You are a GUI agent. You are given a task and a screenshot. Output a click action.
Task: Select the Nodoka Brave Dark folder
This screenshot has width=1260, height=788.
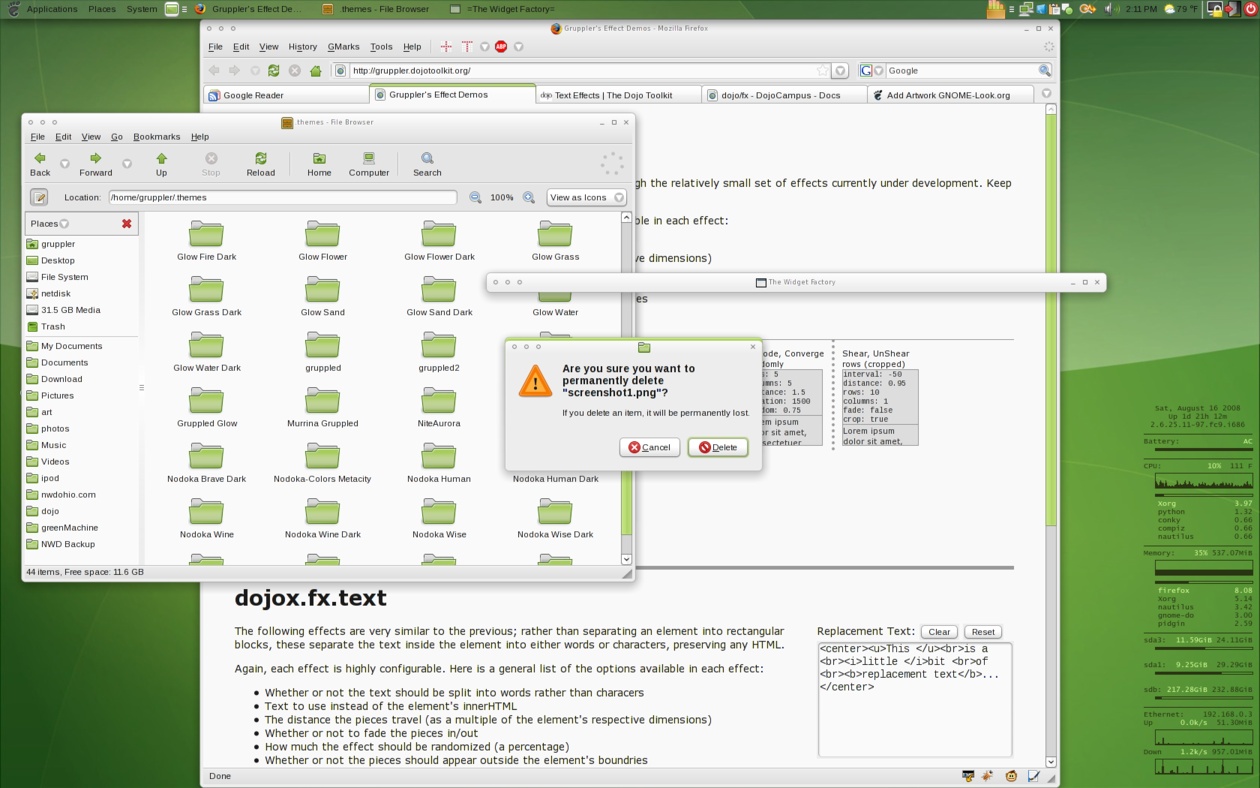(x=206, y=463)
